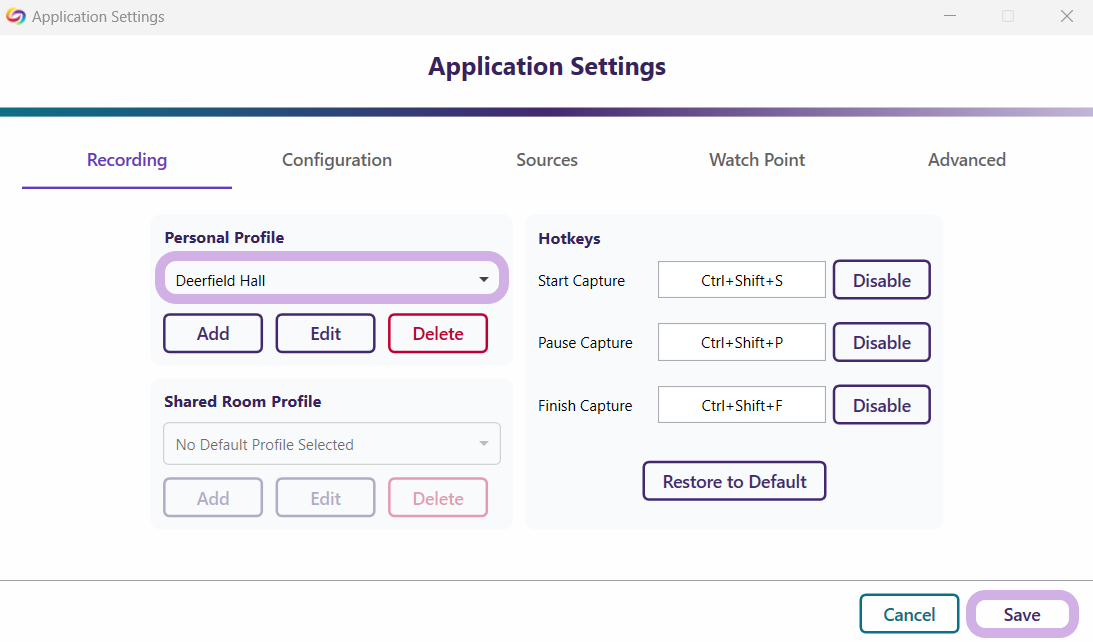Add a new personal profile

coord(213,334)
